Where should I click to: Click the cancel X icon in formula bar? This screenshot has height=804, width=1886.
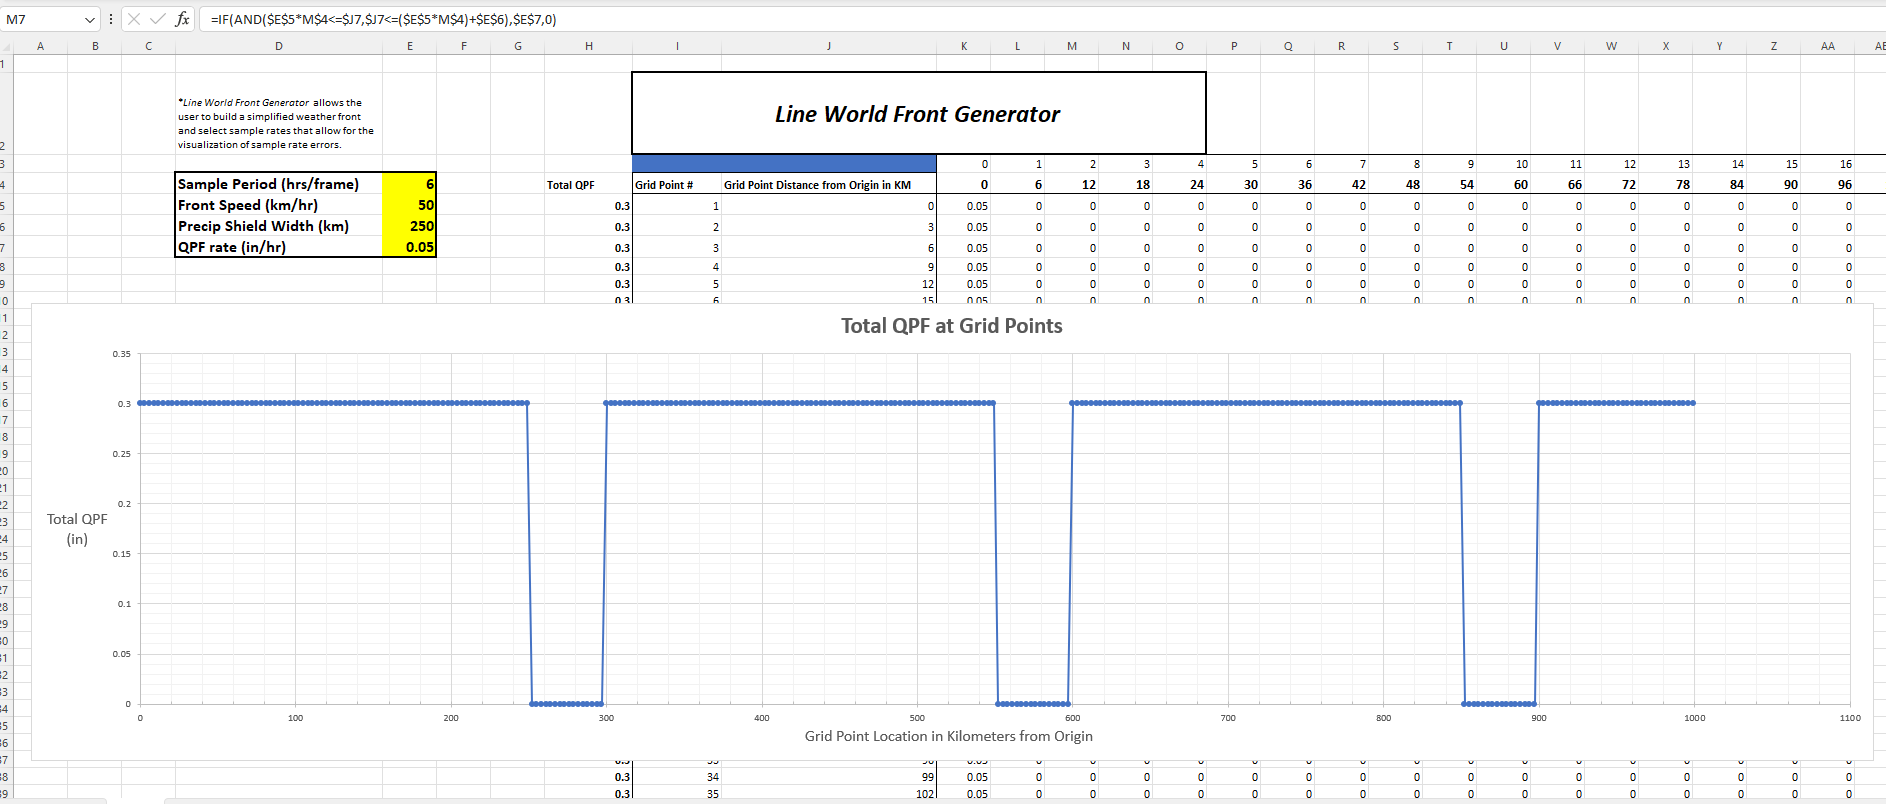[134, 19]
